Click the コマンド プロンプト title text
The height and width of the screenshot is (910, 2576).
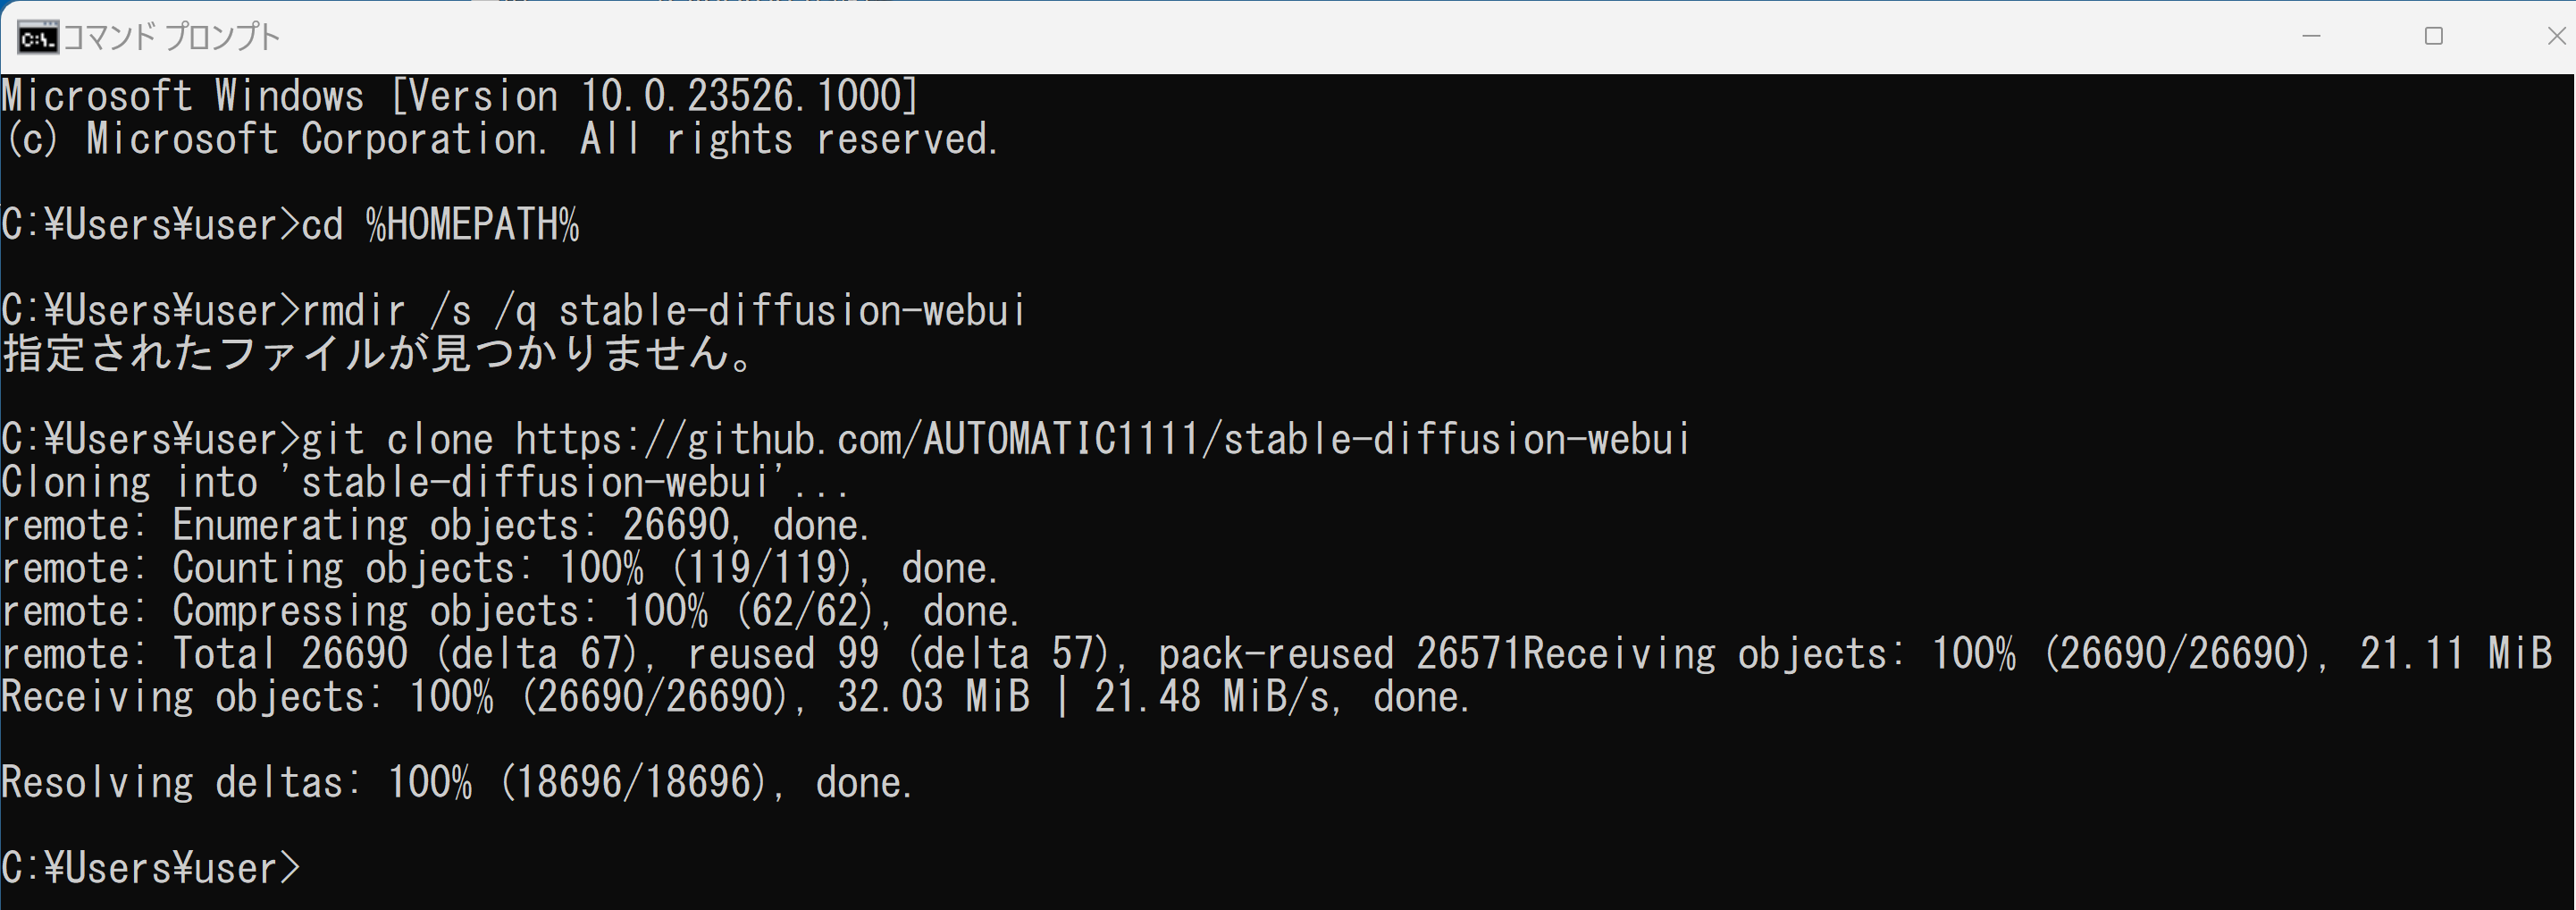171,37
